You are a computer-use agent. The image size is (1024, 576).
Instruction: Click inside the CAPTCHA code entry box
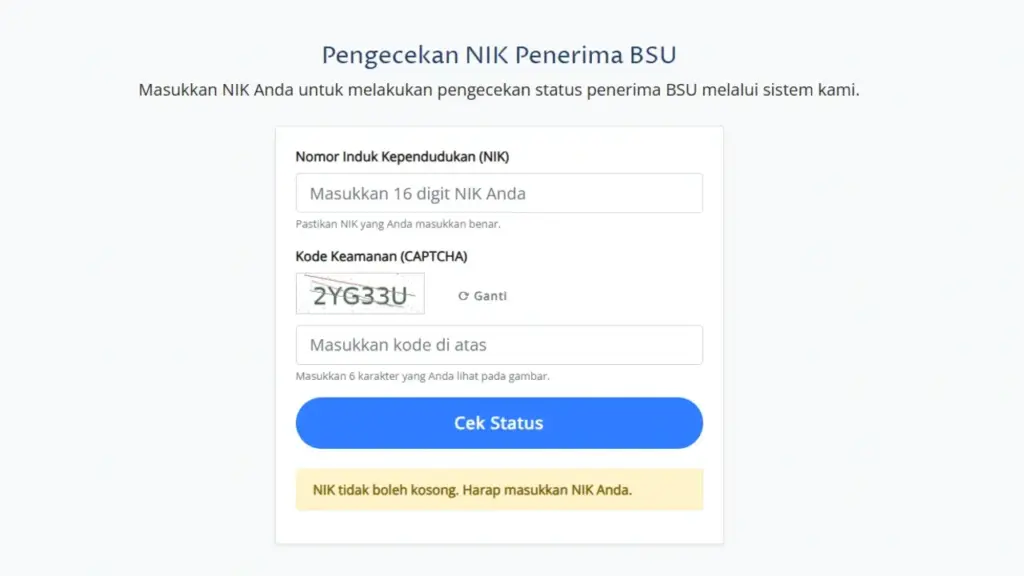pos(498,344)
